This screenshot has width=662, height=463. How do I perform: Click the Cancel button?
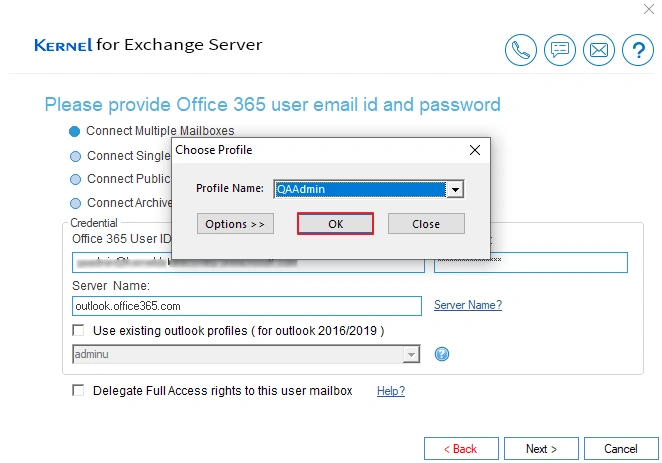click(621, 448)
